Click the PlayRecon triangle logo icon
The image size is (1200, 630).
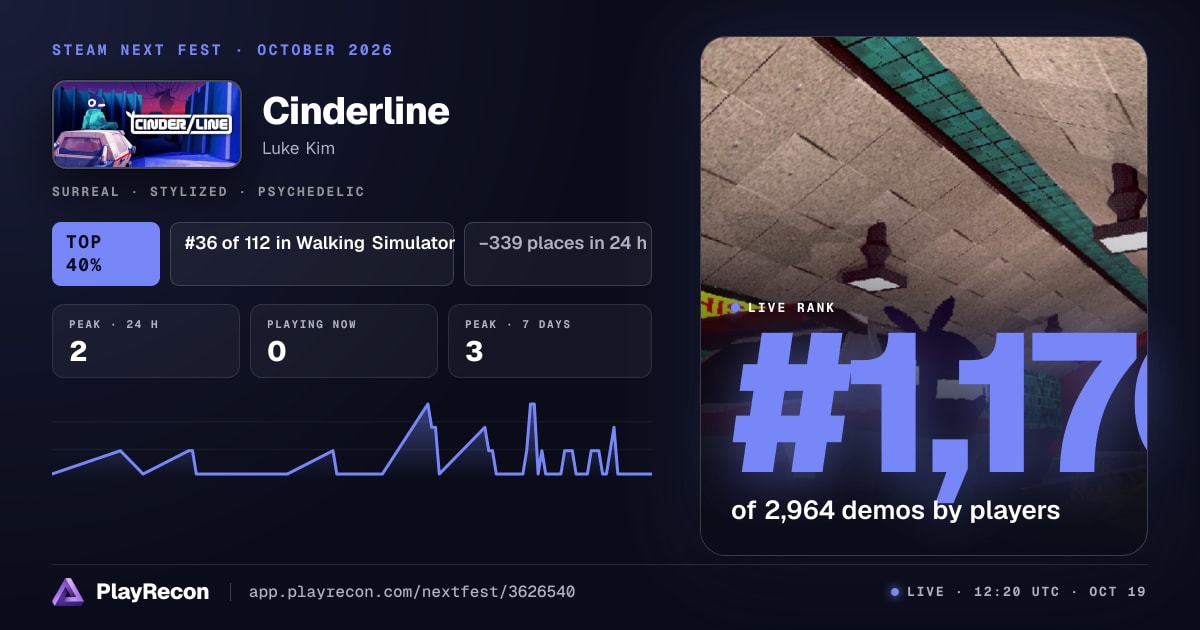click(x=67, y=592)
